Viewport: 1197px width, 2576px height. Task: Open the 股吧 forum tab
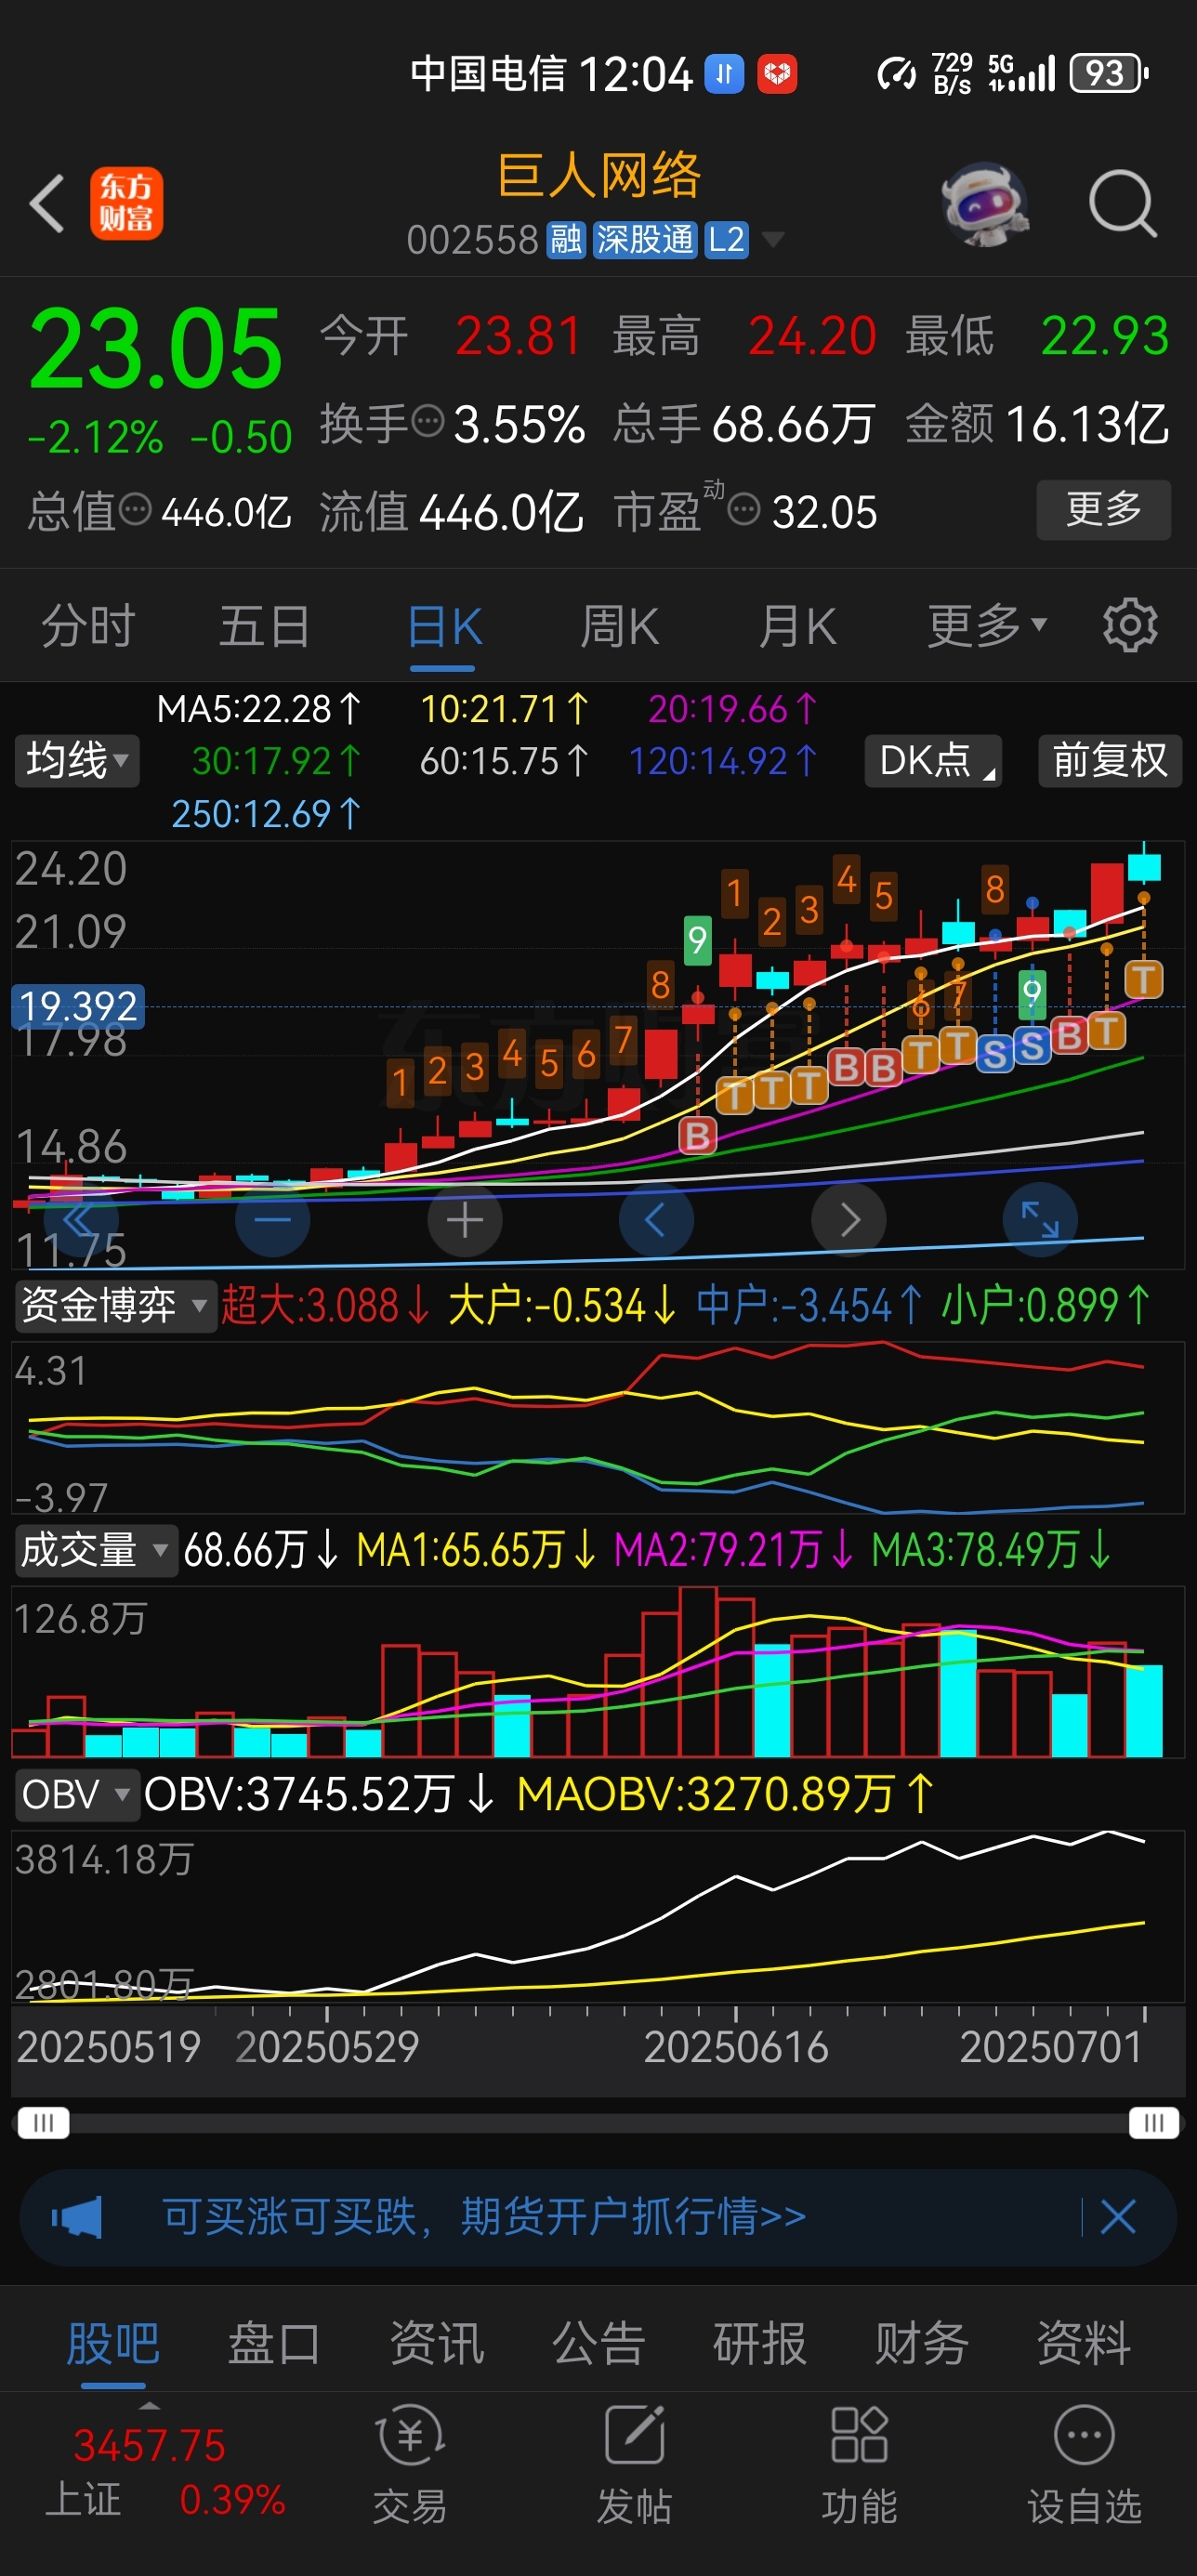(113, 2344)
